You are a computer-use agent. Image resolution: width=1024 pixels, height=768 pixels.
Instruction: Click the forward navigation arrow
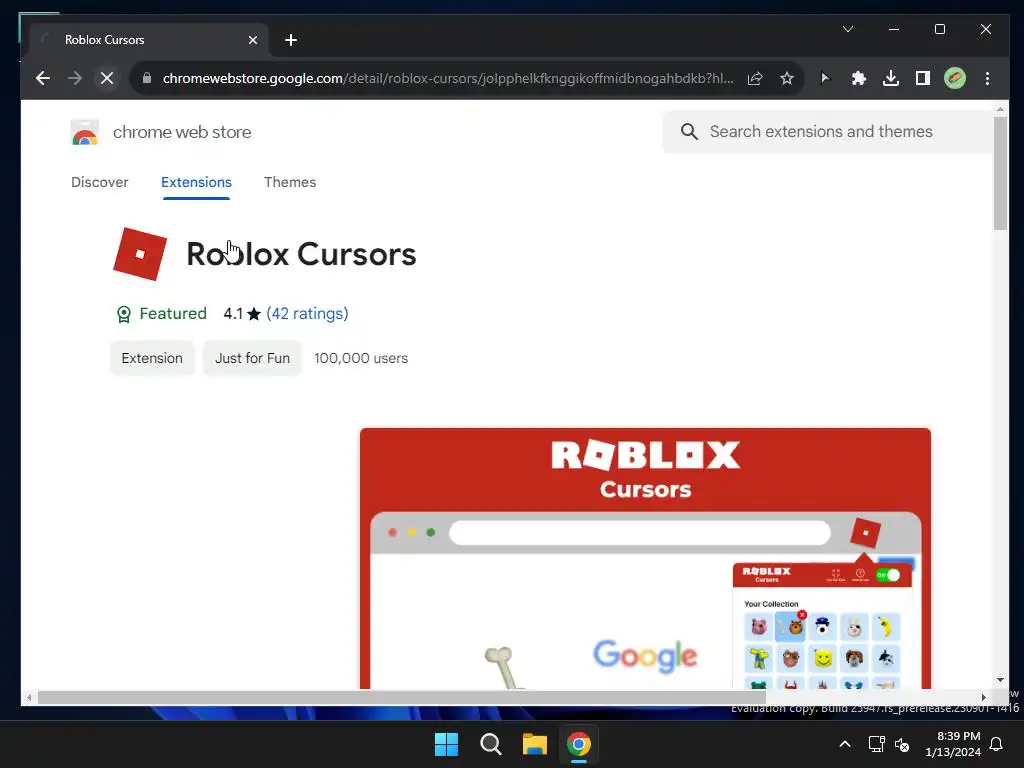74,78
